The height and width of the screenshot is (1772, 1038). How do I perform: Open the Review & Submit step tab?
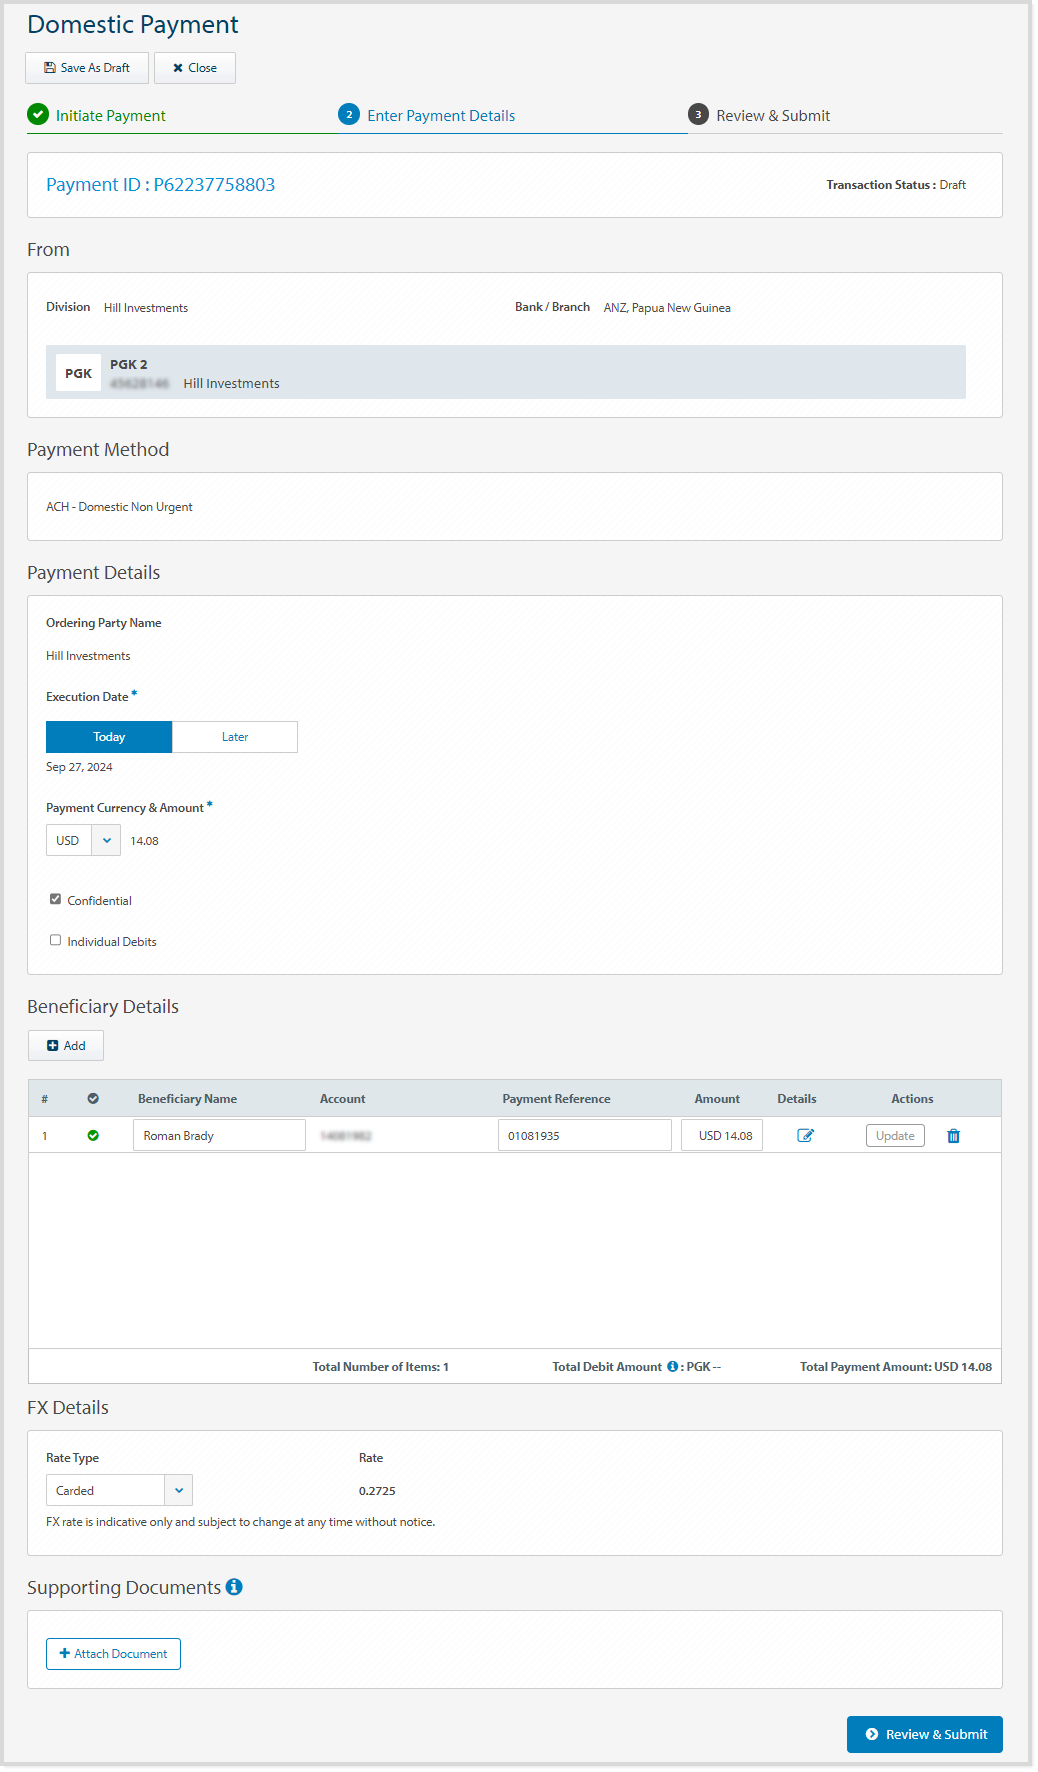[x=772, y=116]
